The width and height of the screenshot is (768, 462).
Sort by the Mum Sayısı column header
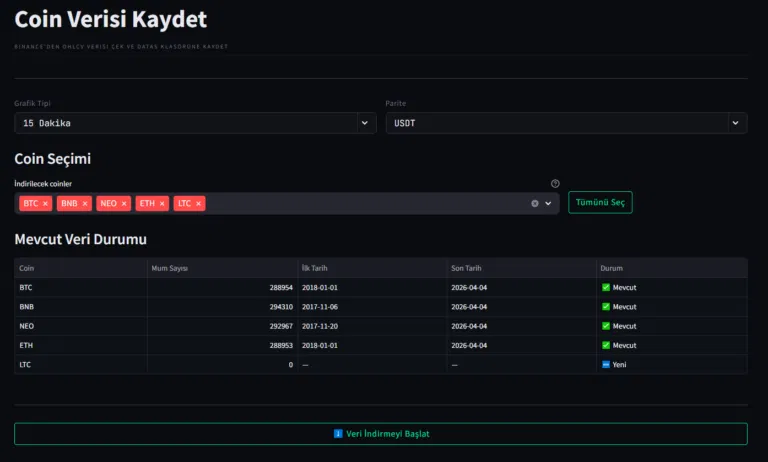point(170,268)
